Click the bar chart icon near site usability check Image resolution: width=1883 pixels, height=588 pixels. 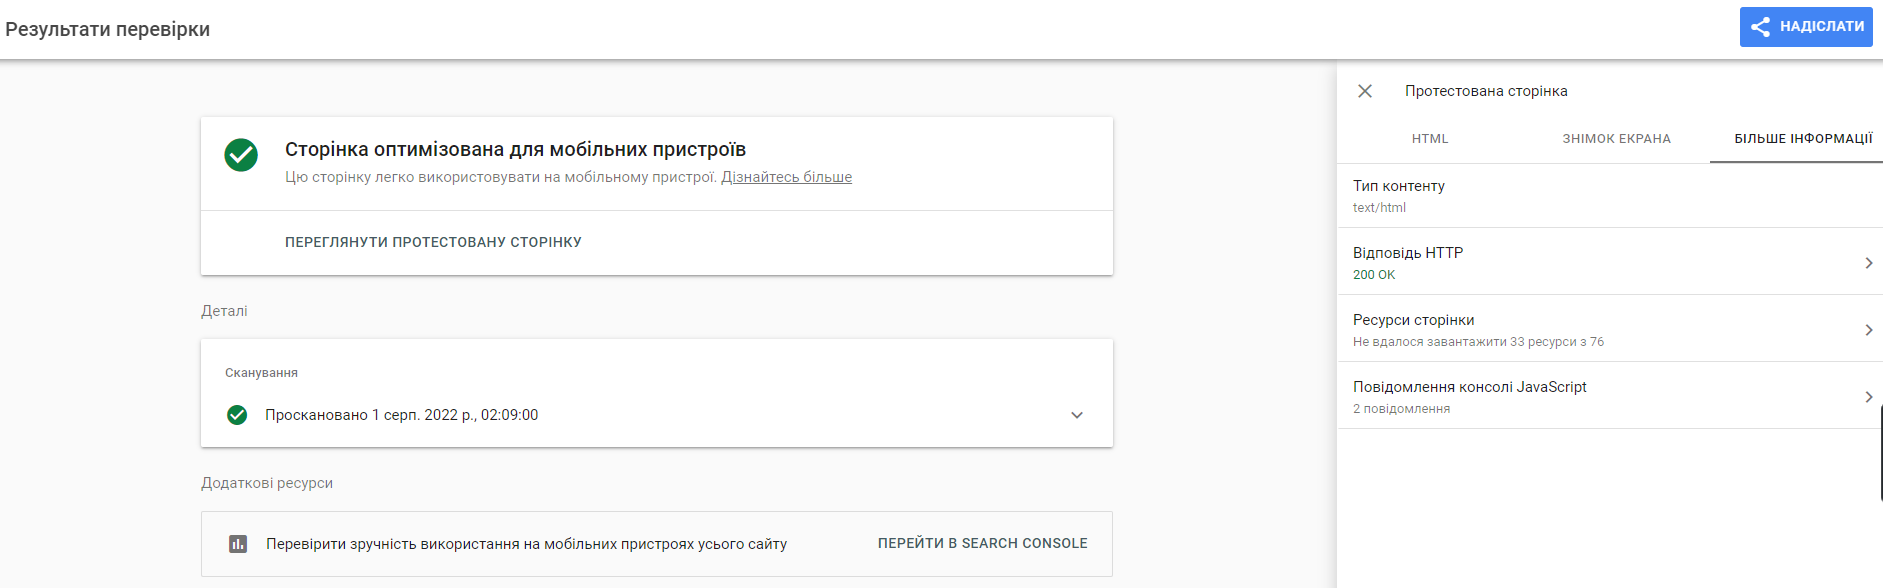[238, 543]
